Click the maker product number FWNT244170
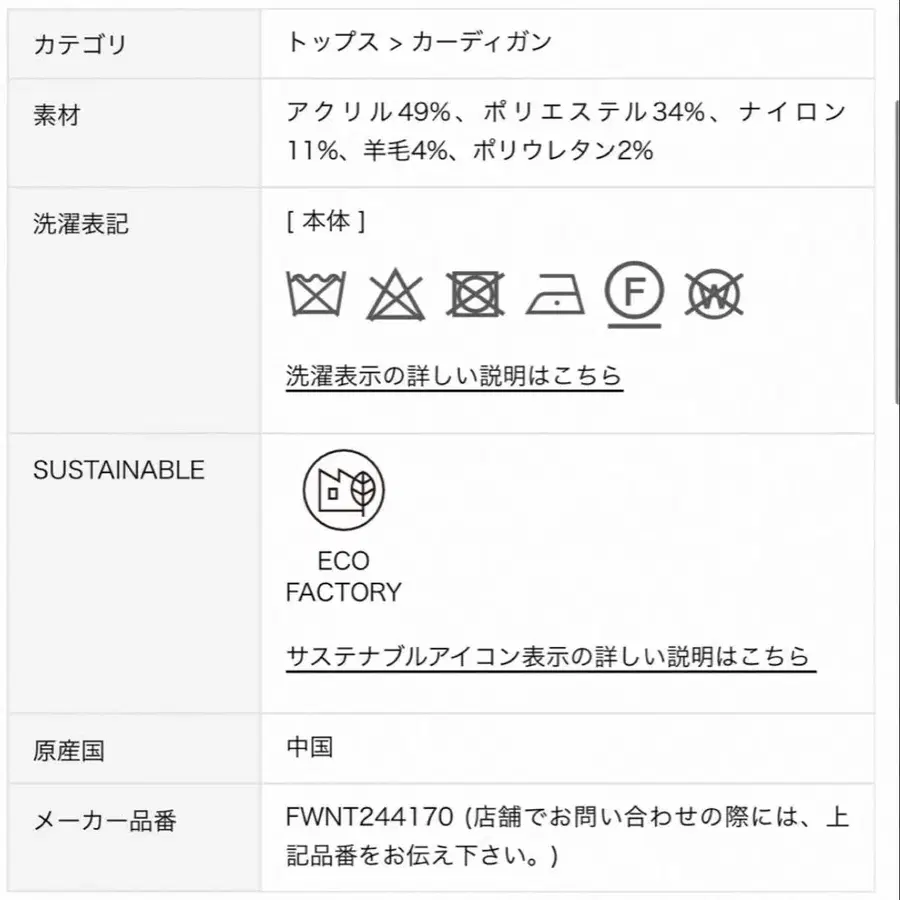Image resolution: width=900 pixels, height=900 pixels. tap(369, 818)
